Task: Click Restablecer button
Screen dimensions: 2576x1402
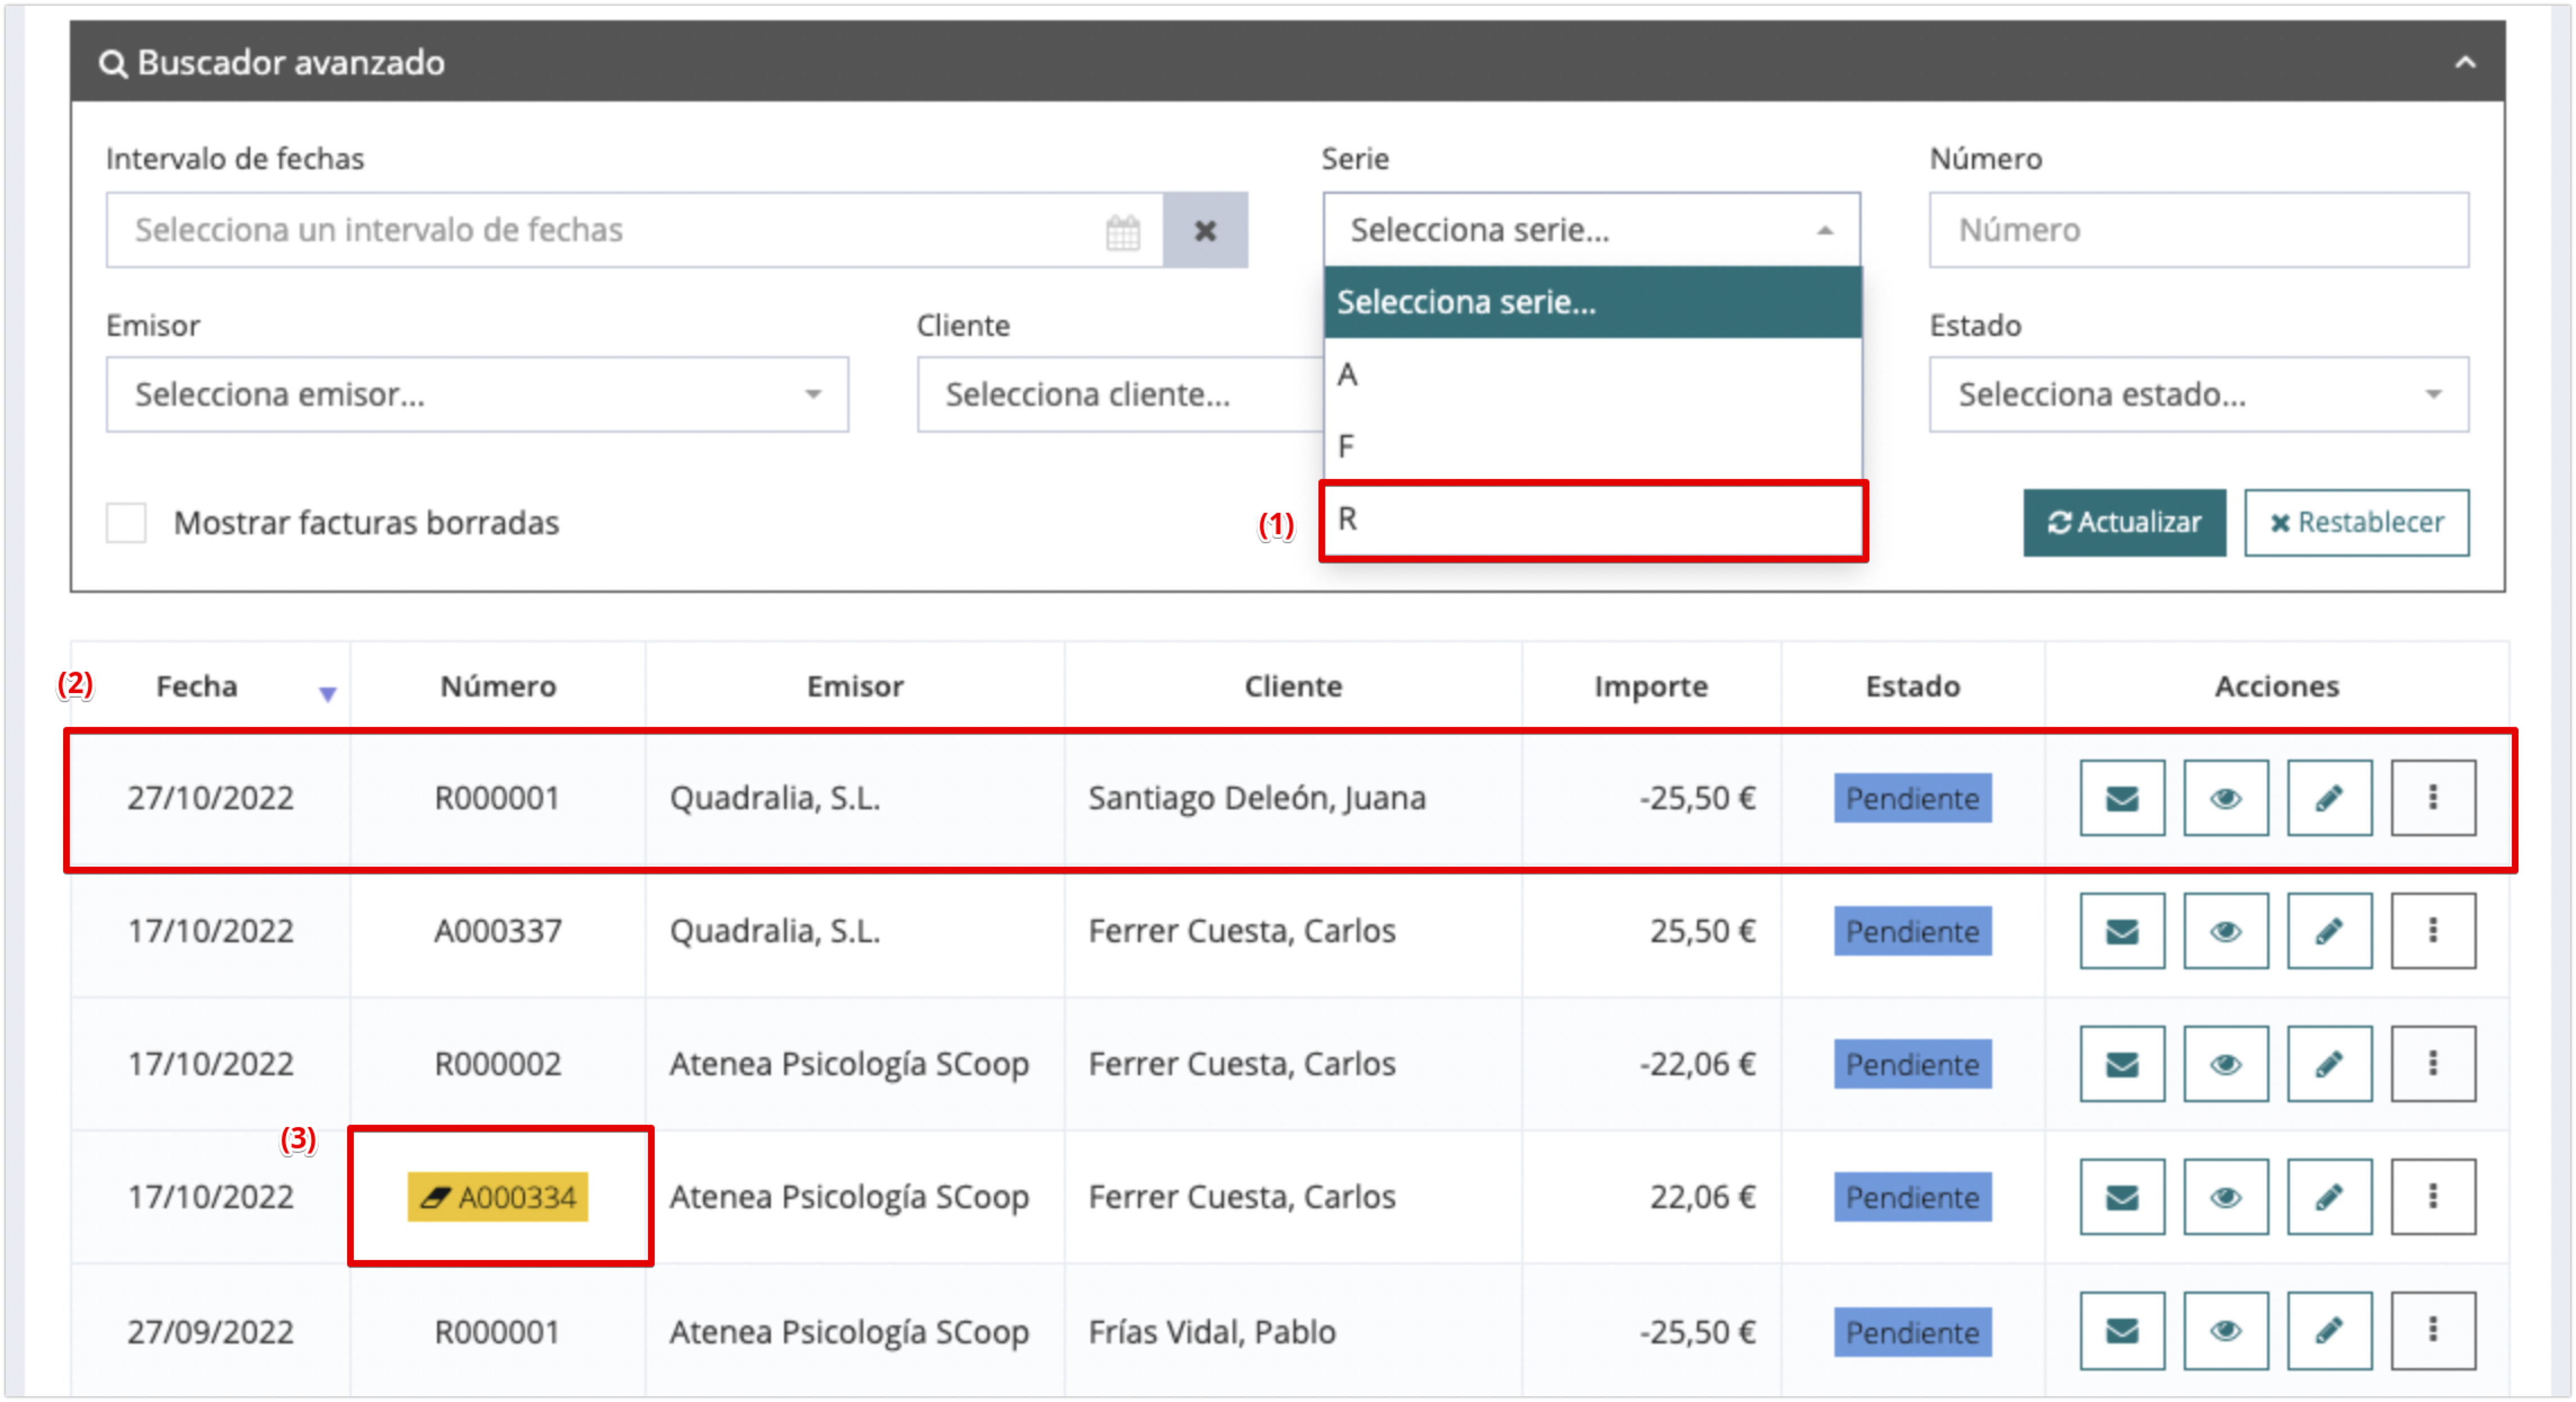Action: 2356,523
